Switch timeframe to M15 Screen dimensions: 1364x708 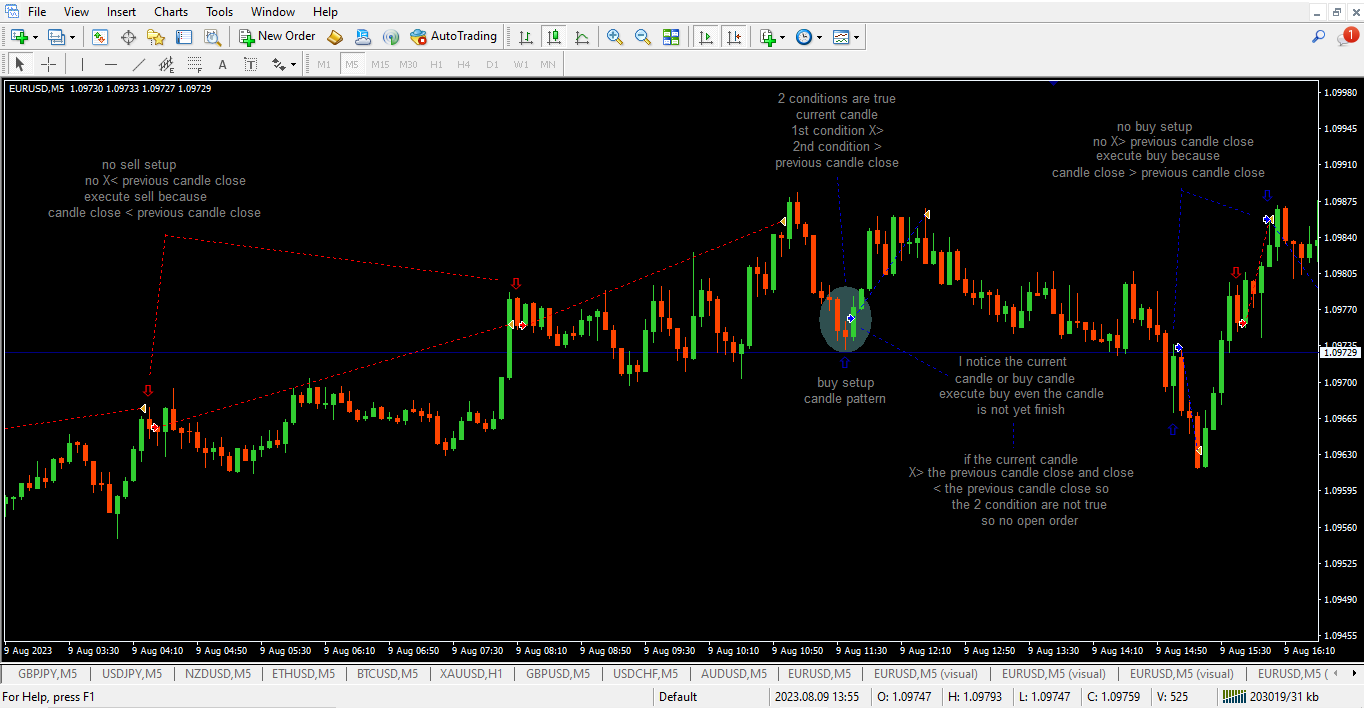pos(380,65)
